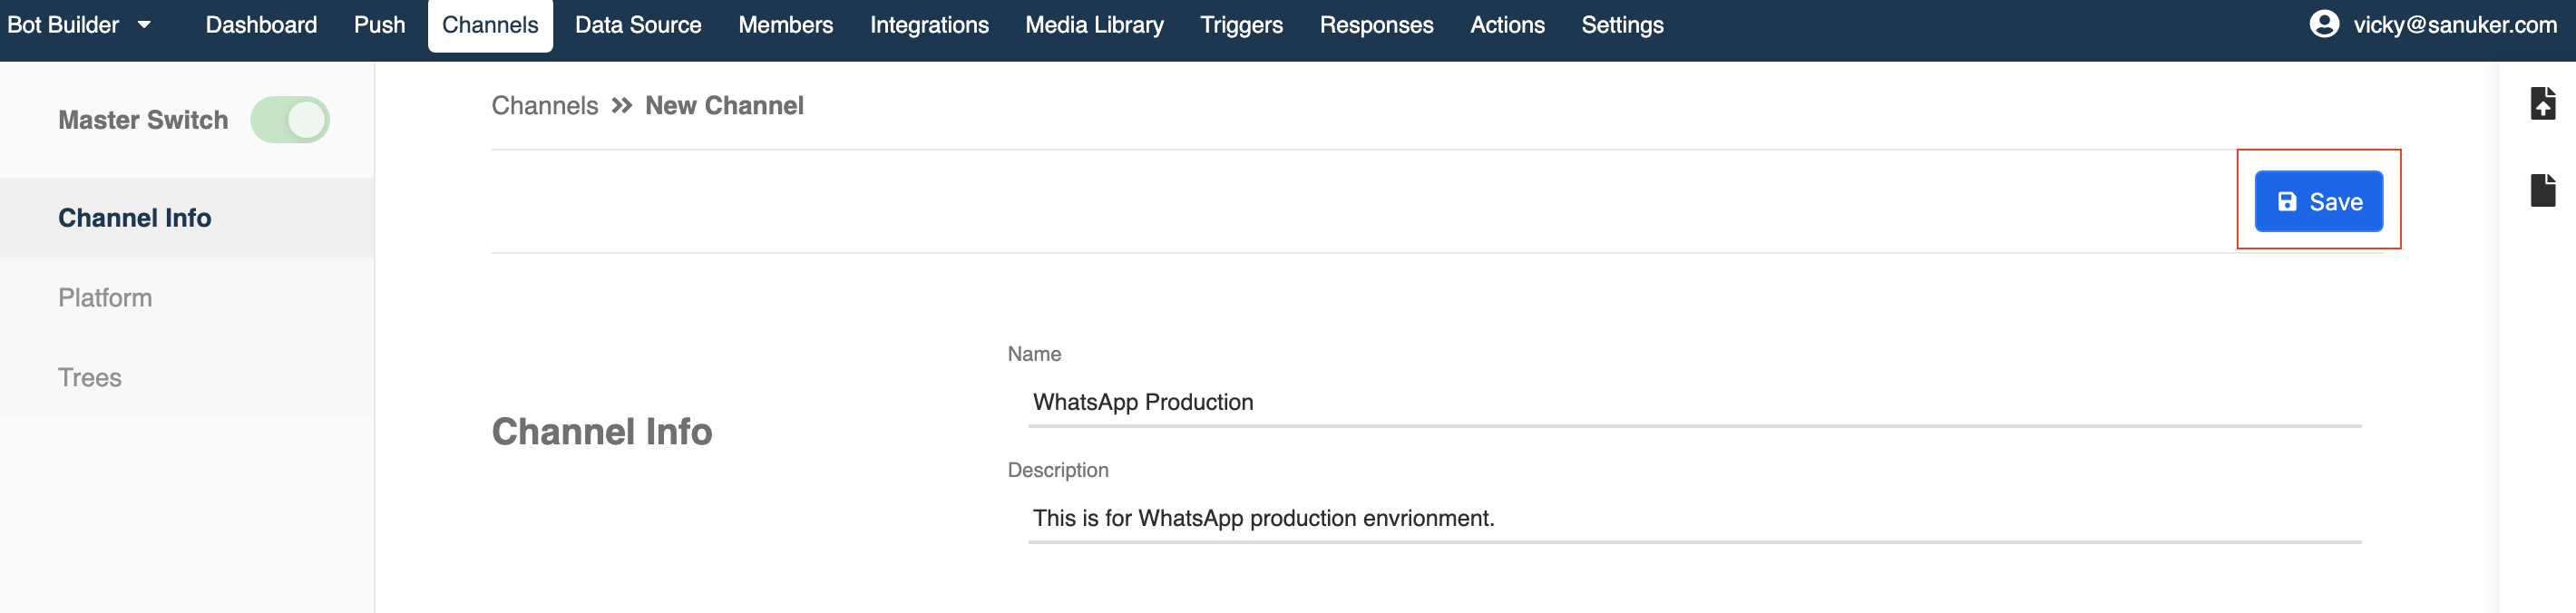
Task: Click the New Channel breadcrumb text
Action: tap(724, 106)
